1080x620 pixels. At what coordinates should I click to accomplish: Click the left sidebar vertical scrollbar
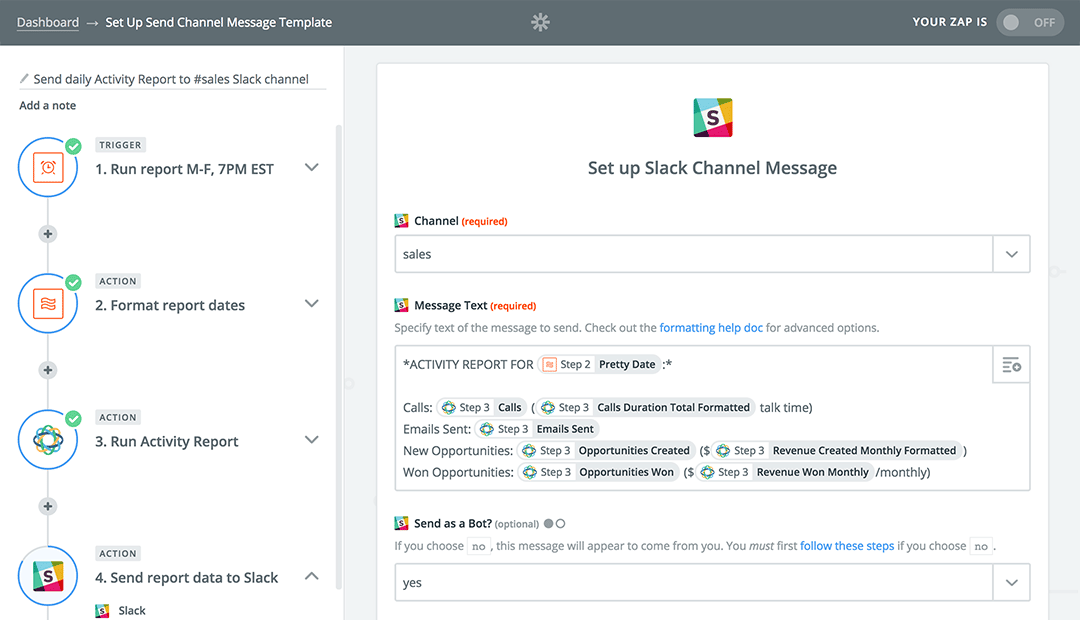[338, 357]
